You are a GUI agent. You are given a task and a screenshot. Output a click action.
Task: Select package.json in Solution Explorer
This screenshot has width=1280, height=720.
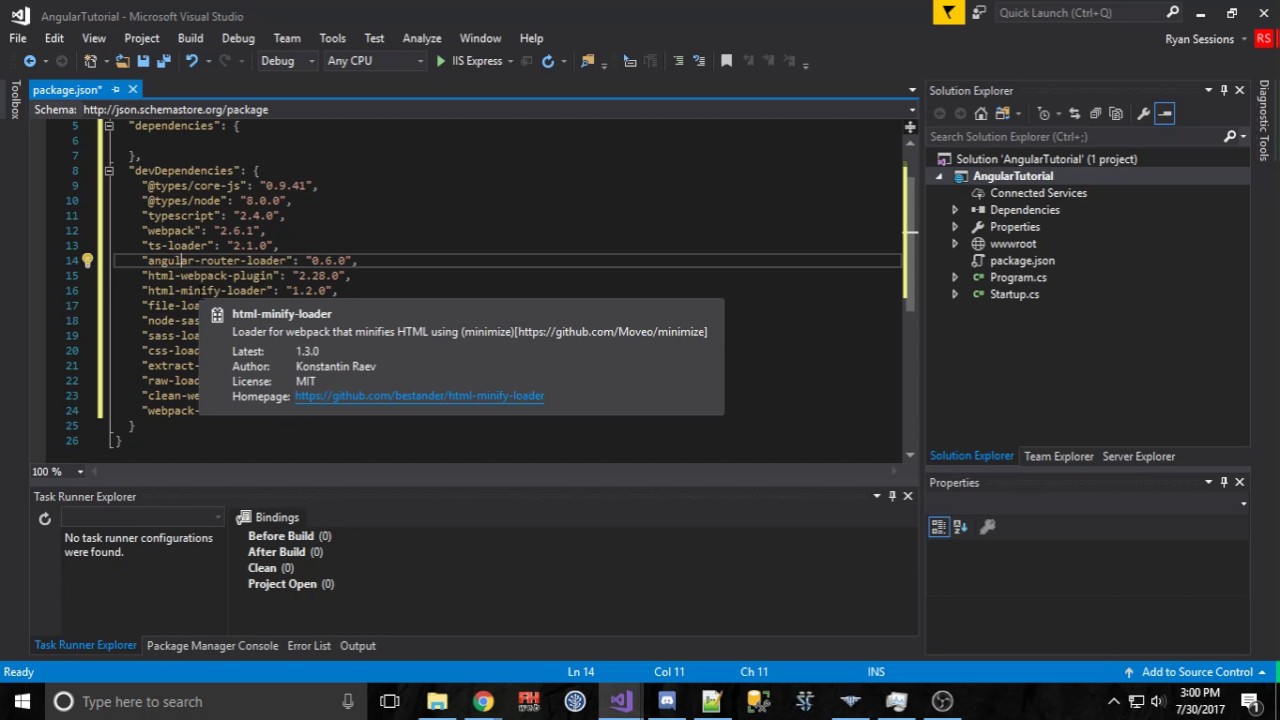click(1022, 261)
